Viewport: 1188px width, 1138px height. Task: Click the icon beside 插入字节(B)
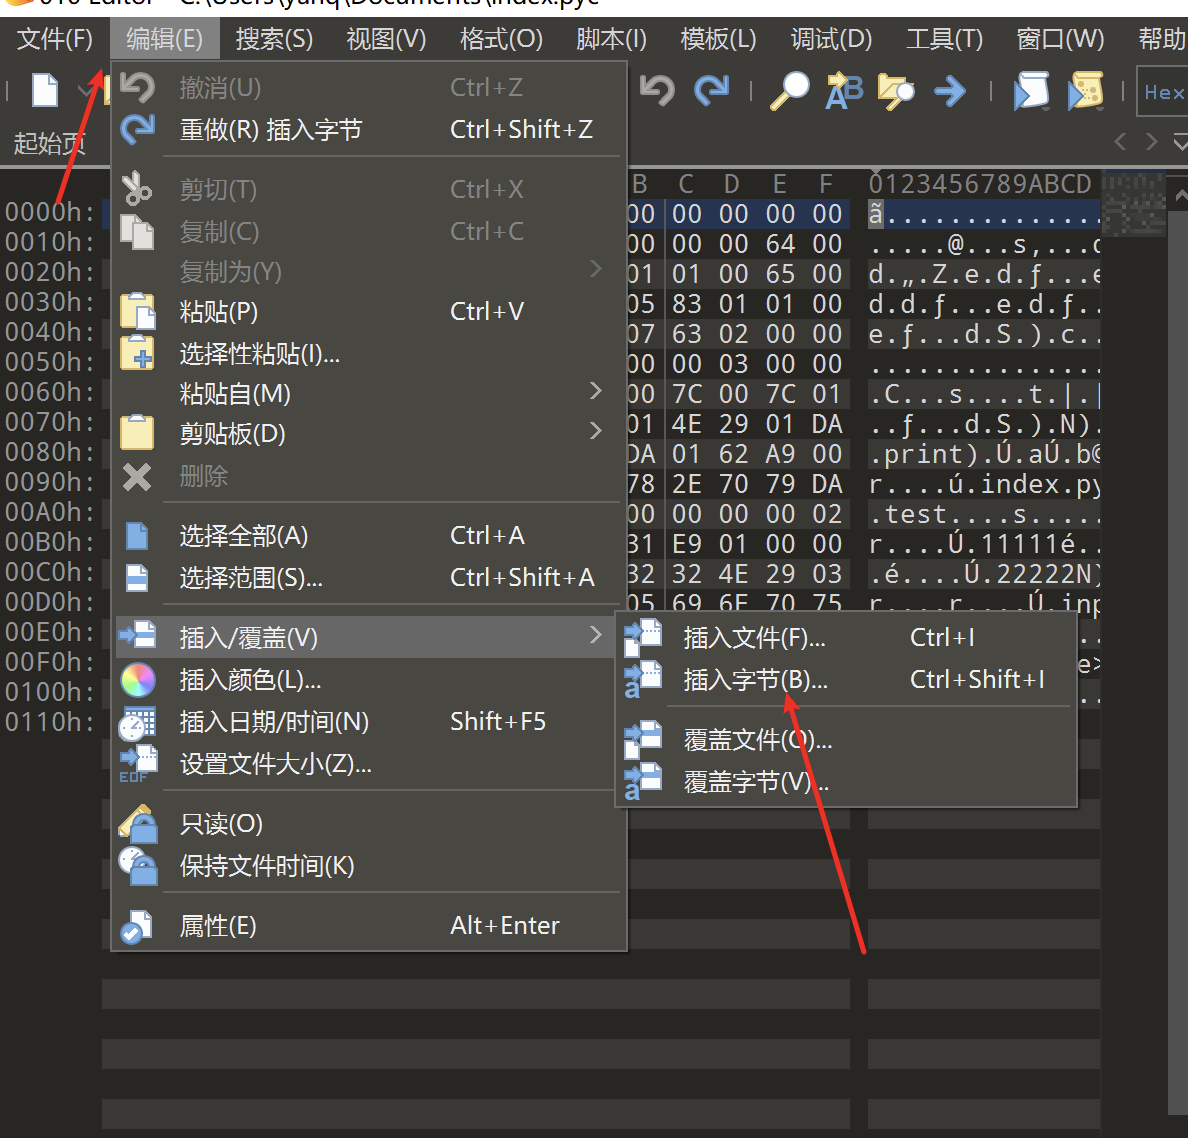coord(642,680)
